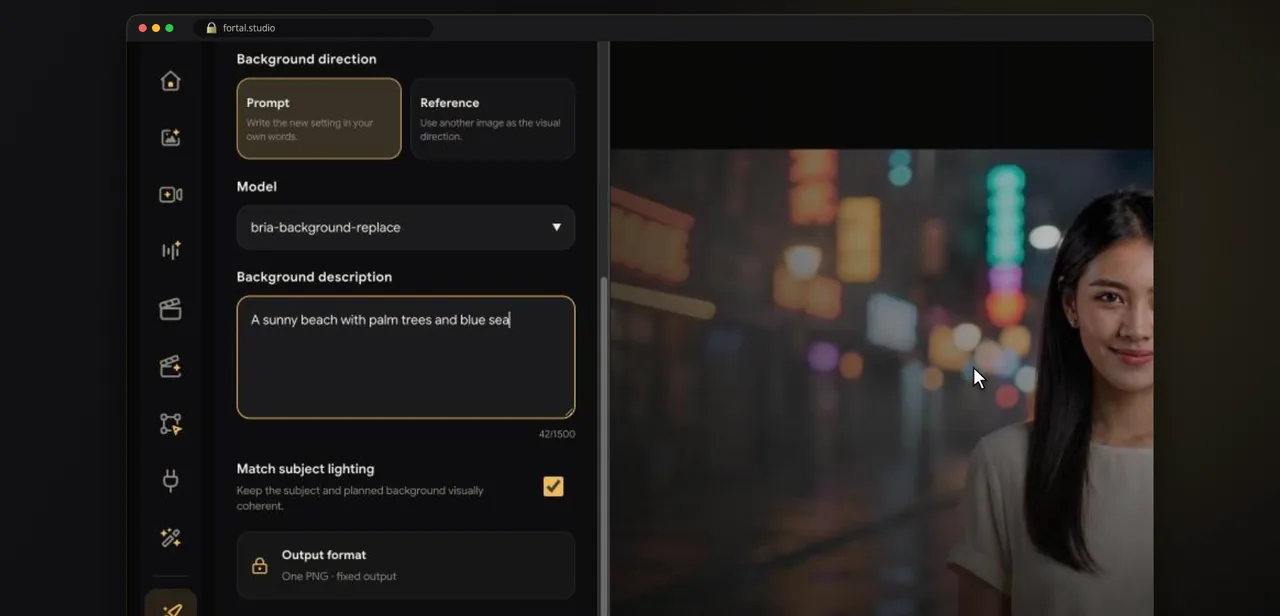Open the AI video generation sidebar icon
This screenshot has width=1280, height=616.
pos(171,195)
